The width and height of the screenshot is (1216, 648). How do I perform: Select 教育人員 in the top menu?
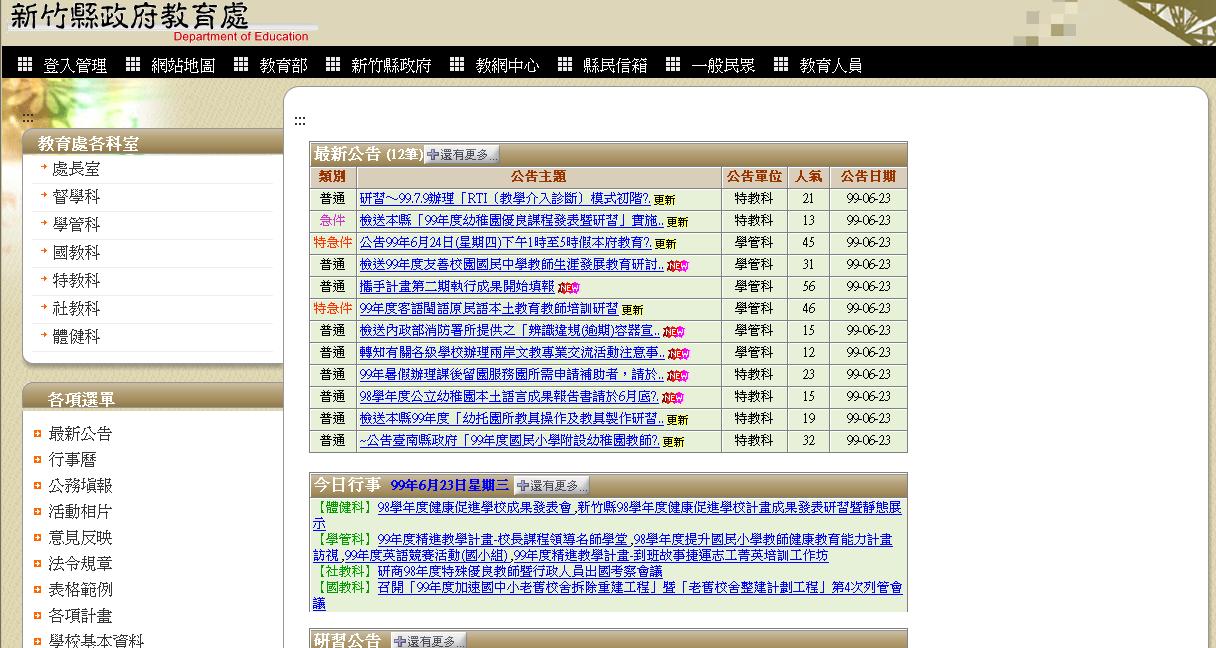click(x=831, y=65)
